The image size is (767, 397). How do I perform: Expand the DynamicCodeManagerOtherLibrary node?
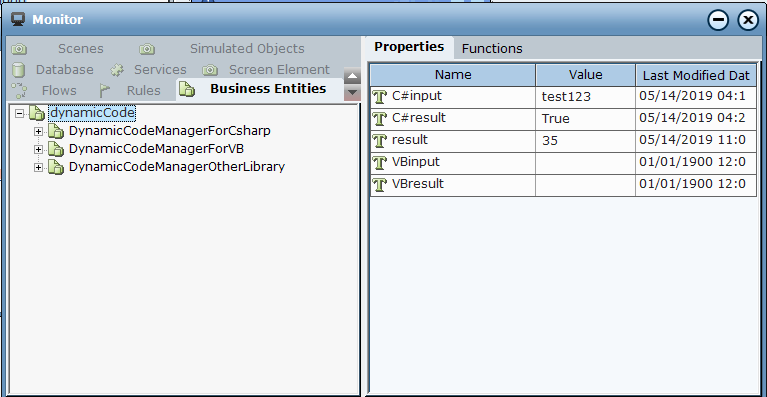(x=38, y=168)
